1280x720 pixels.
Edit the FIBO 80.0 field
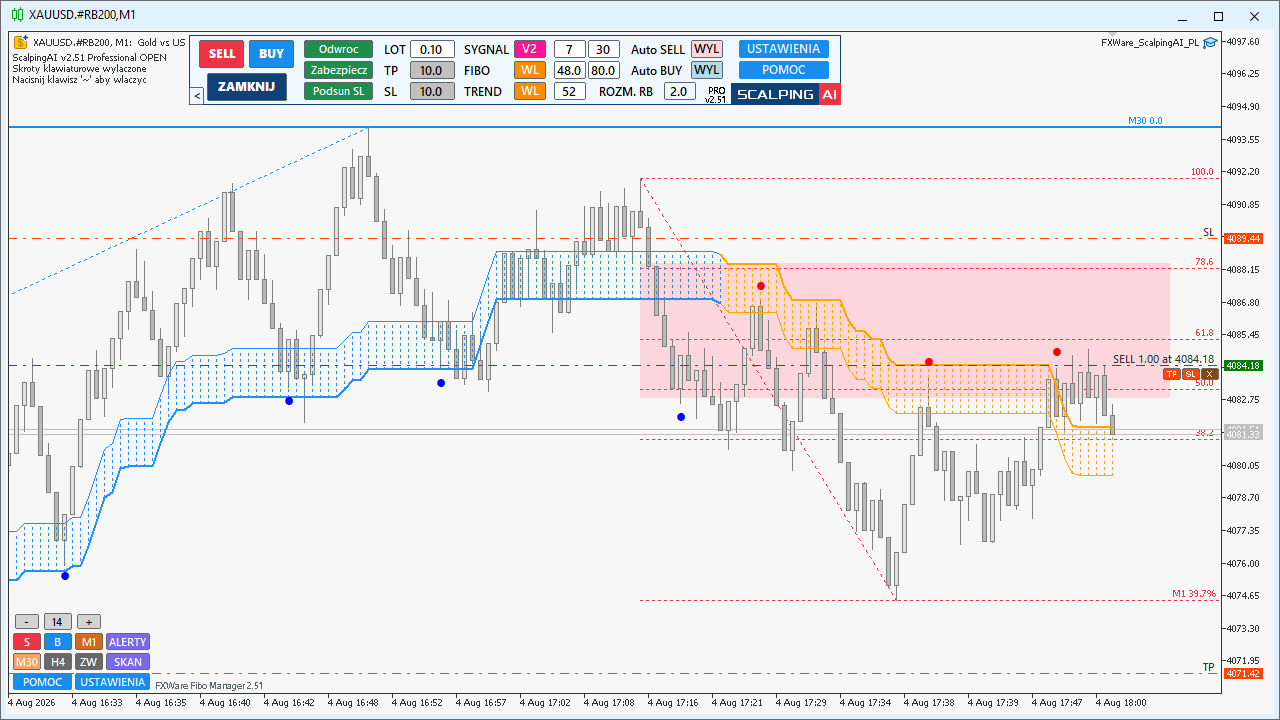[x=604, y=70]
